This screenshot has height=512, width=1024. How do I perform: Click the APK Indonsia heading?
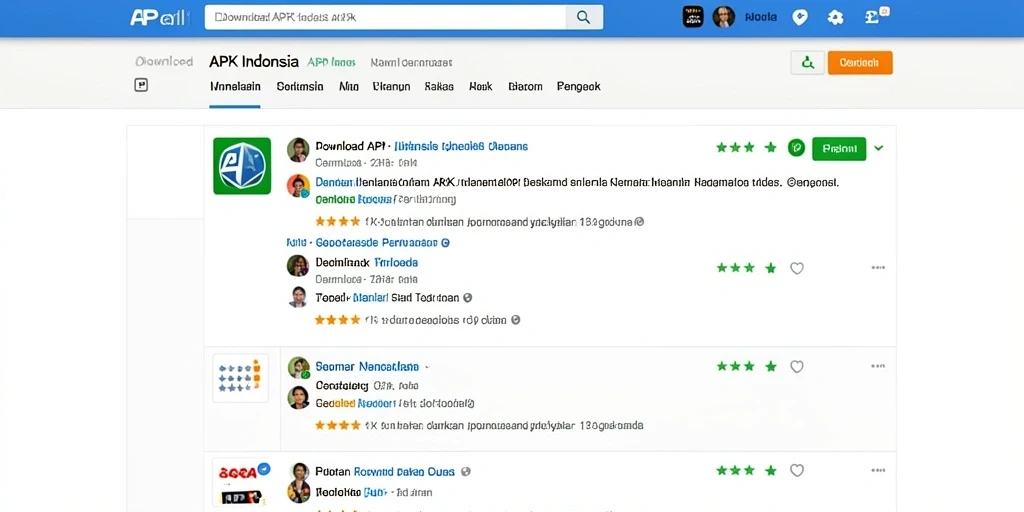click(254, 62)
